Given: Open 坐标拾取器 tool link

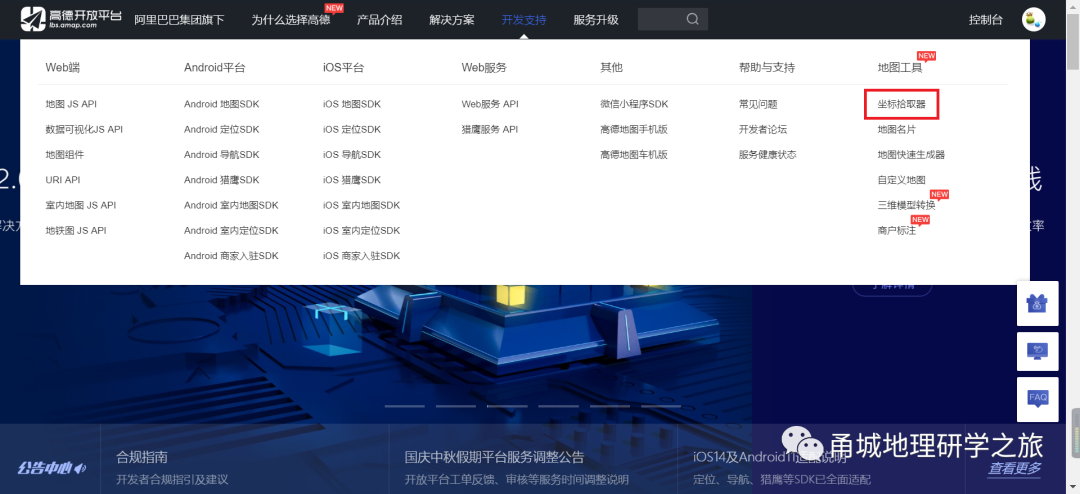Looking at the screenshot, I should (x=902, y=105).
